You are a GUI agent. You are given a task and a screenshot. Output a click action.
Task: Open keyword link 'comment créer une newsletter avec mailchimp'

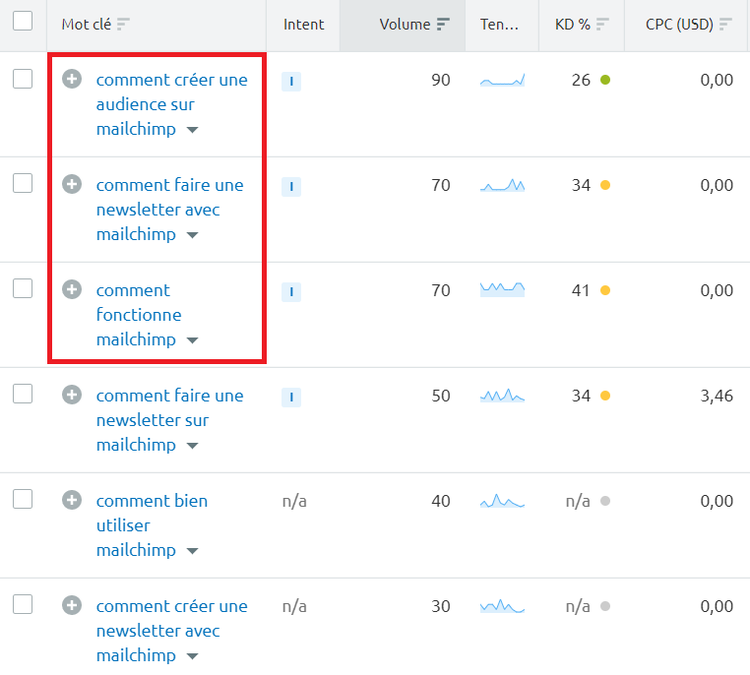point(172,631)
